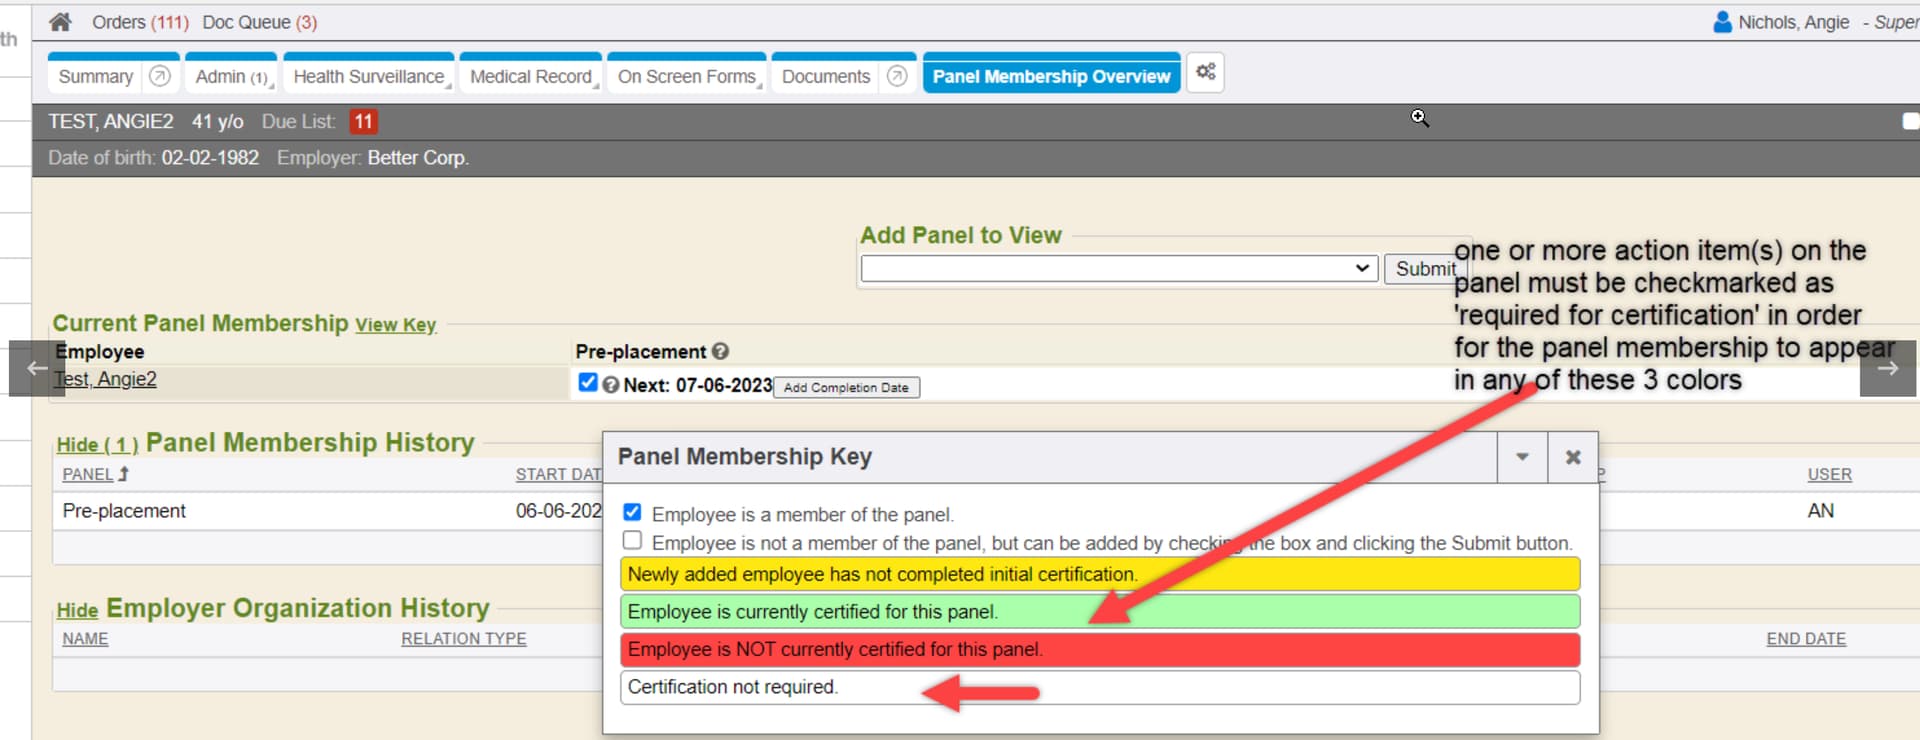Go to the previous slide with left arrow

click(37, 368)
